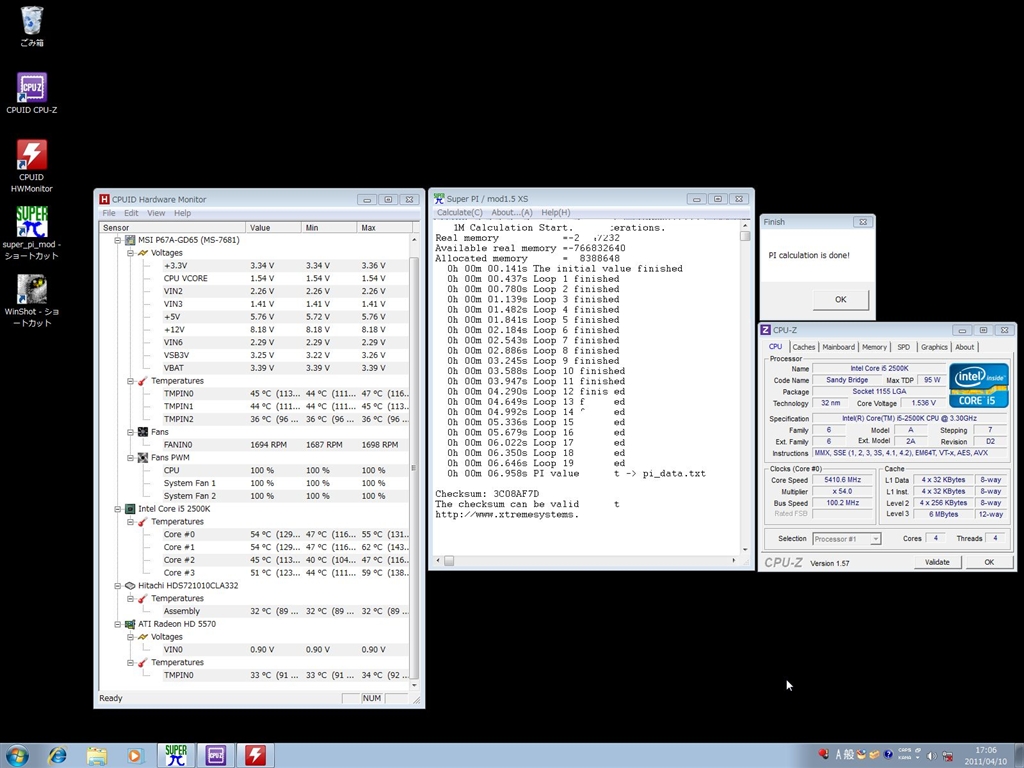Collapse the ATI Radeon HD 5570 node
This screenshot has height=768, width=1024.
(118, 624)
